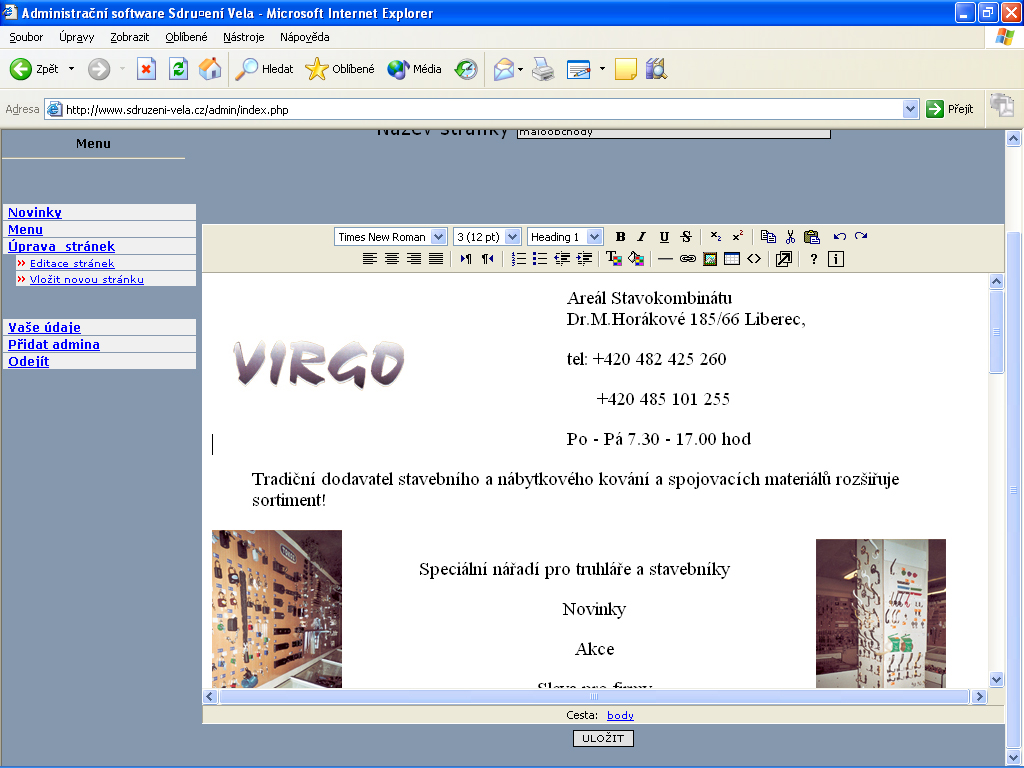The height and width of the screenshot is (768, 1024).
Task: Toggle underline formatting button
Action: click(x=664, y=237)
